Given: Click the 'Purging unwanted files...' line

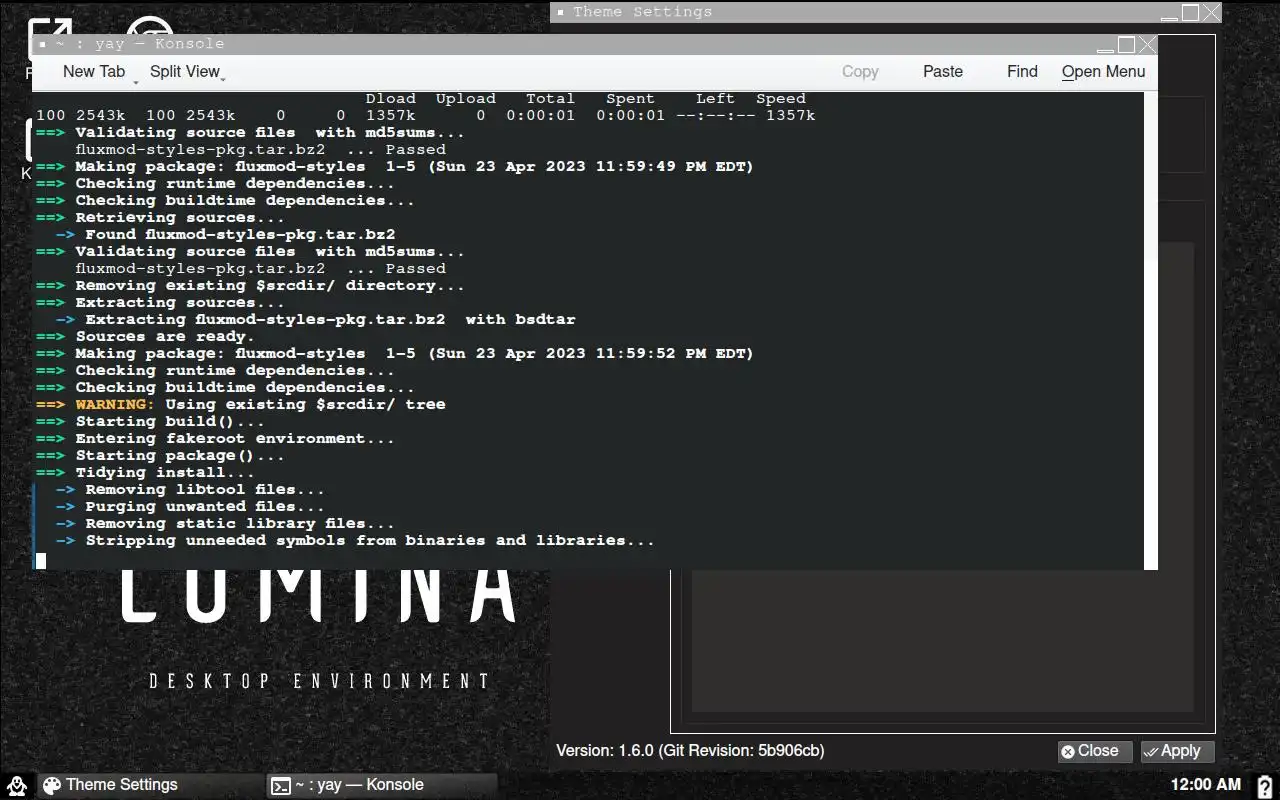Looking at the screenshot, I should 190,506.
